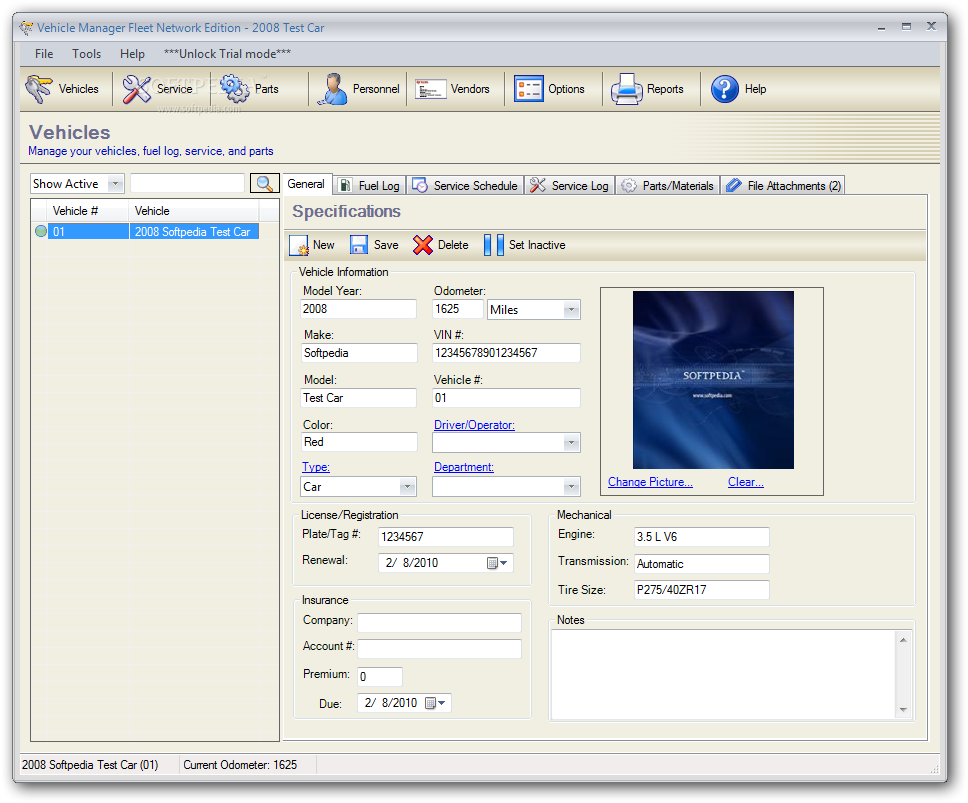The image size is (968, 803).
Task: Open the Renewal date calendar picker
Action: (x=497, y=563)
